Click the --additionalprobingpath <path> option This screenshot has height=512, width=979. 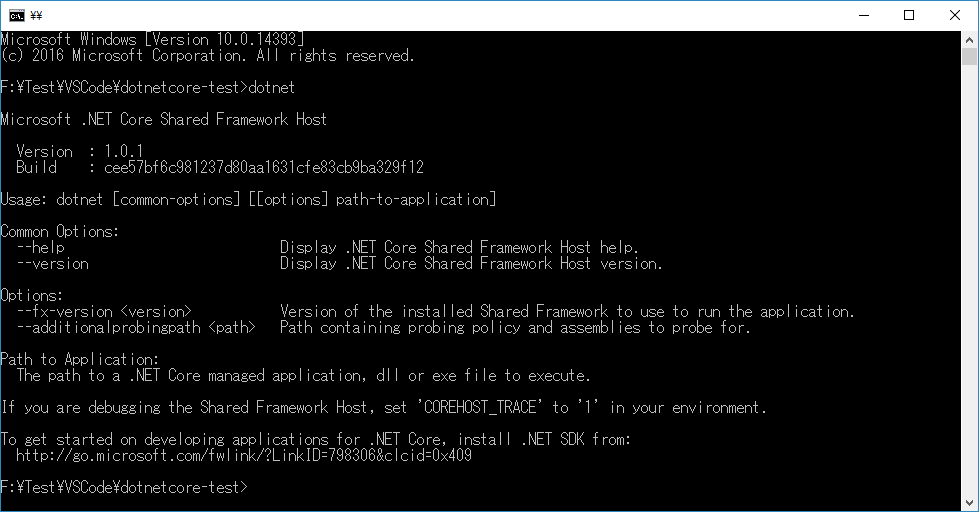coord(136,327)
